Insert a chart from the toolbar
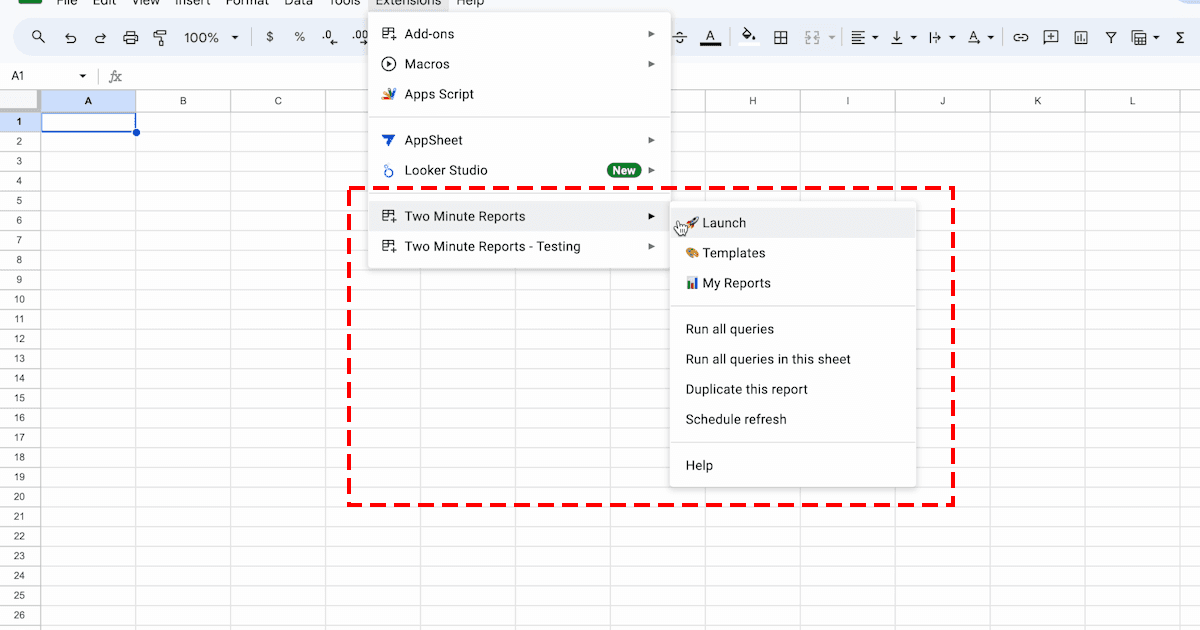Image resolution: width=1200 pixels, height=630 pixels. coord(1080,37)
